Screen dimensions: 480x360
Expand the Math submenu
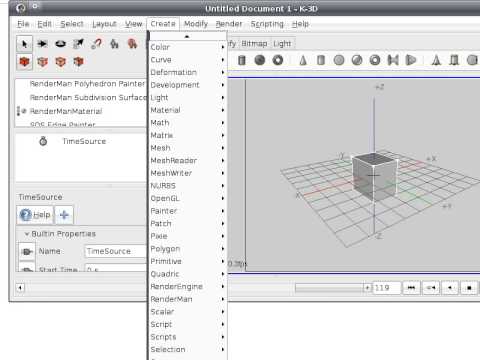[187, 123]
